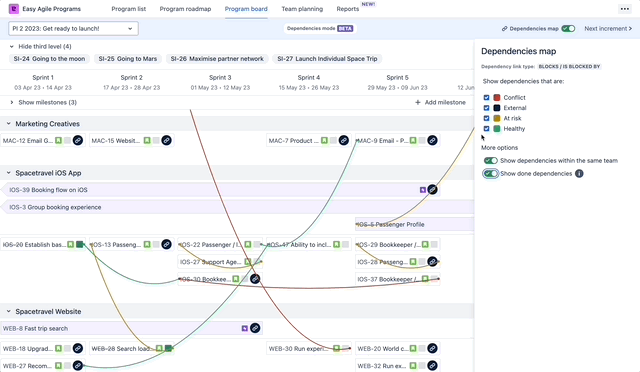
Task: Click the plus icon for Add milestone
Action: (x=418, y=102)
